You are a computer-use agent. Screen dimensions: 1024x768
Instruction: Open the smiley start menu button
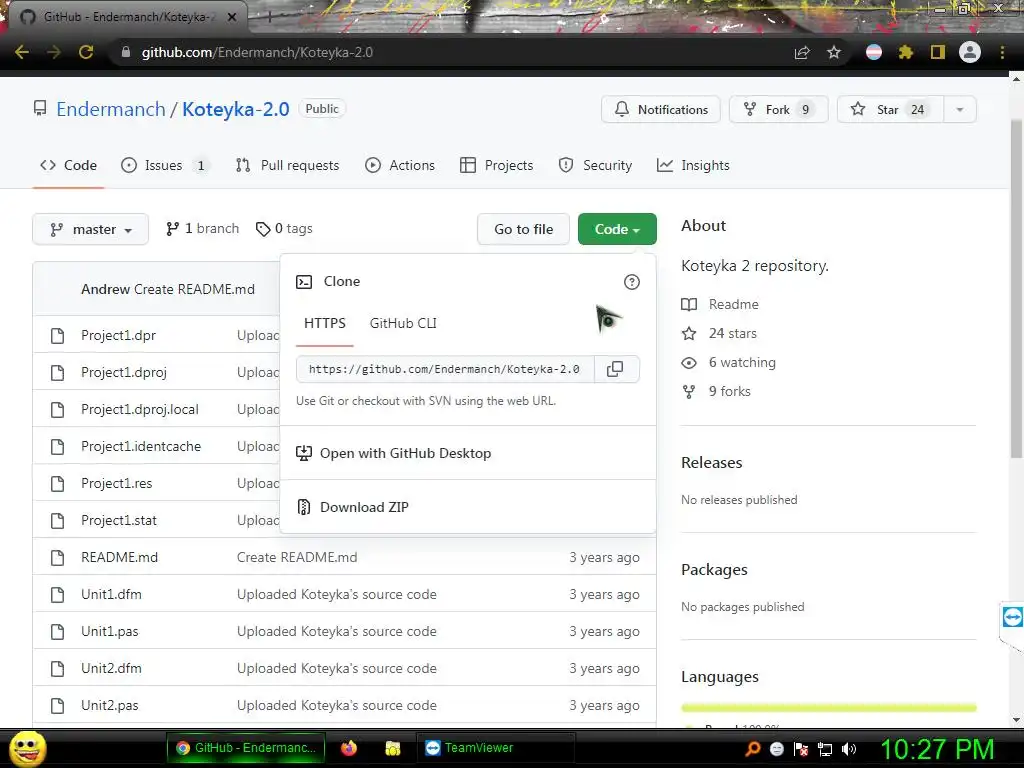[x=27, y=748]
